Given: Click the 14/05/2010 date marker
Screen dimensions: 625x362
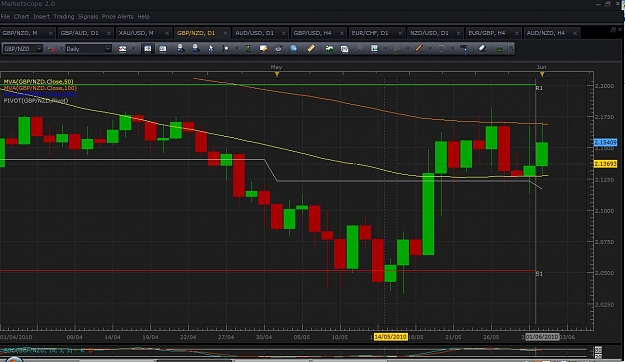Looking at the screenshot, I should pyautogui.click(x=391, y=337).
